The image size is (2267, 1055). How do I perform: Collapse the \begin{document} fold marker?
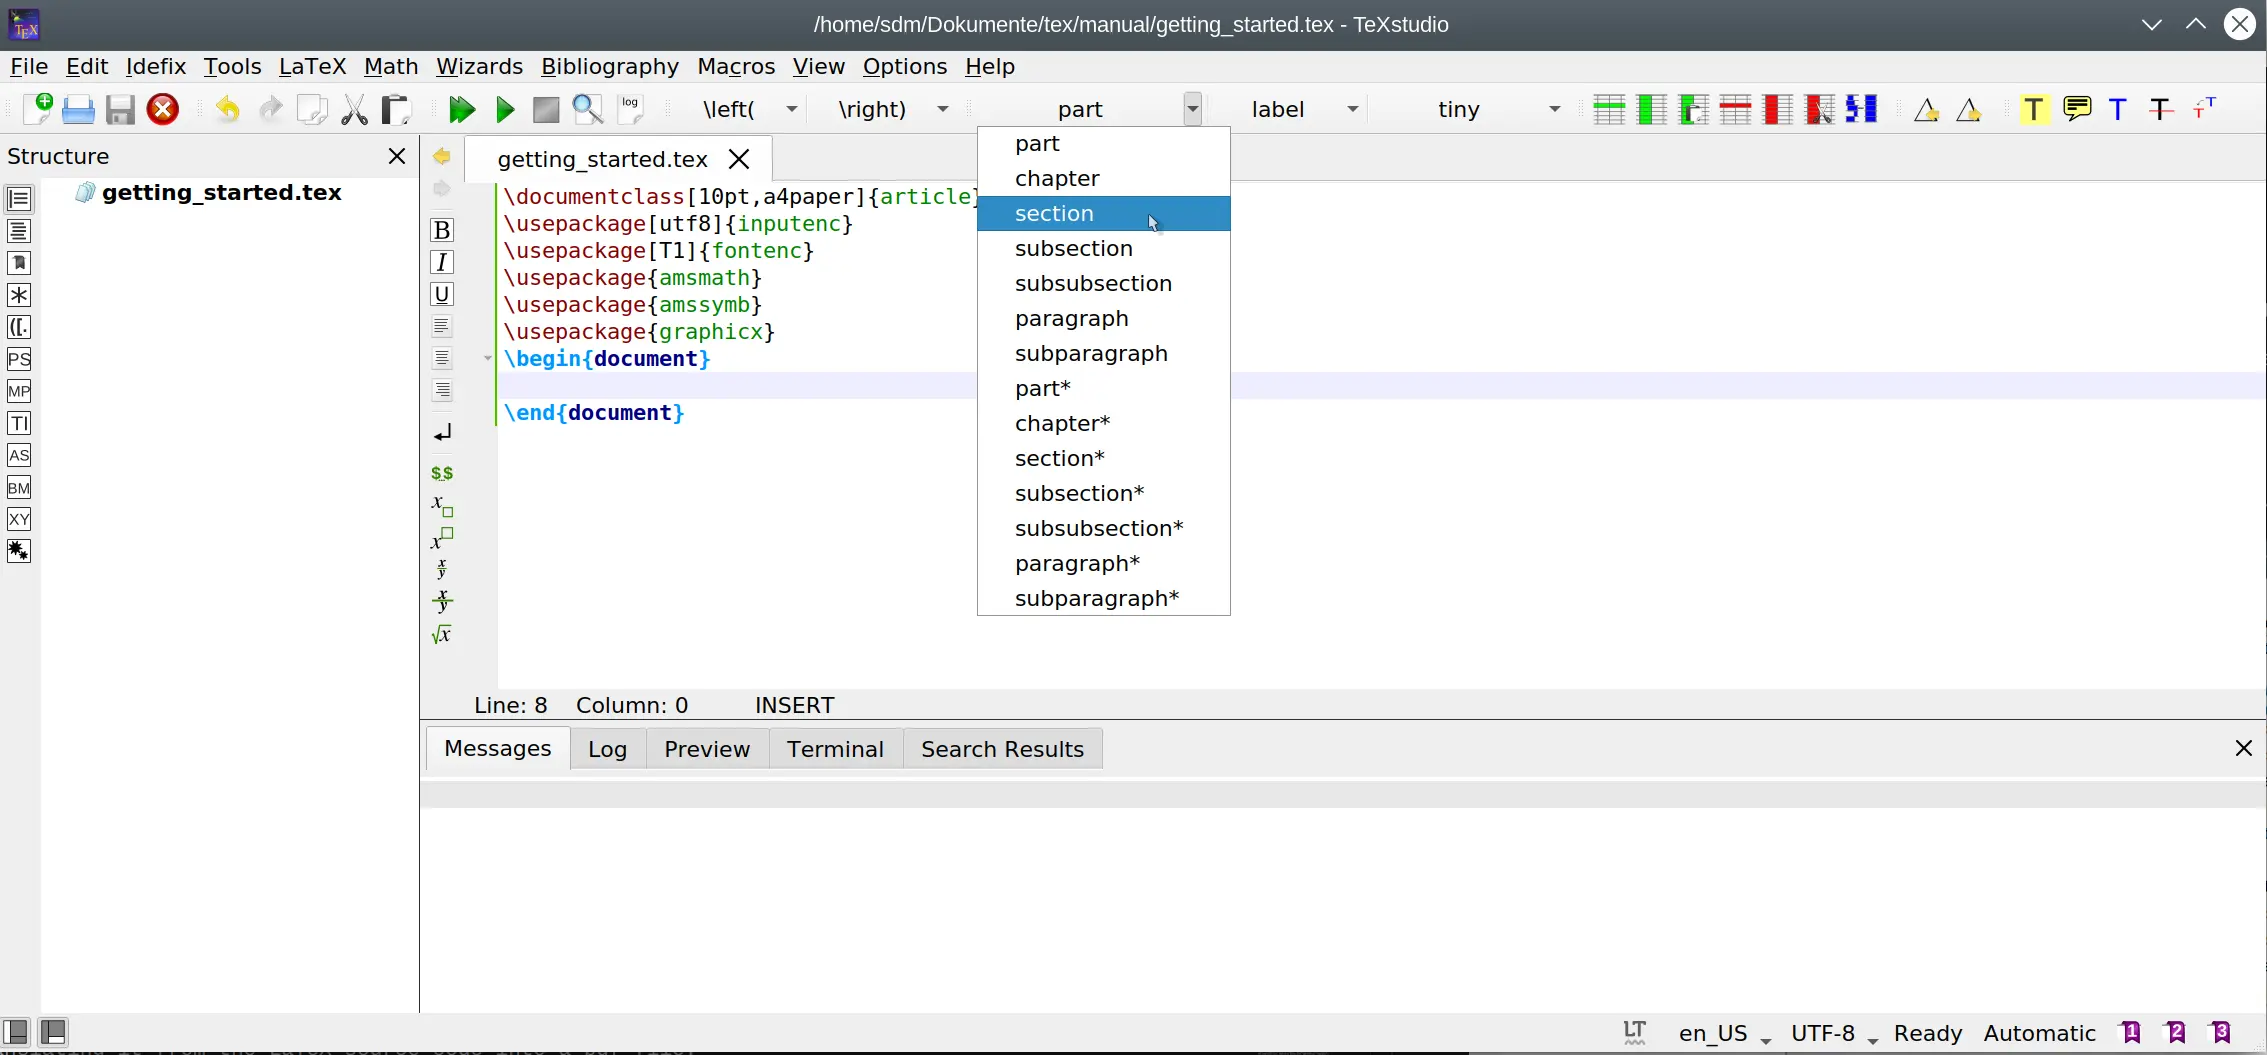(x=488, y=358)
